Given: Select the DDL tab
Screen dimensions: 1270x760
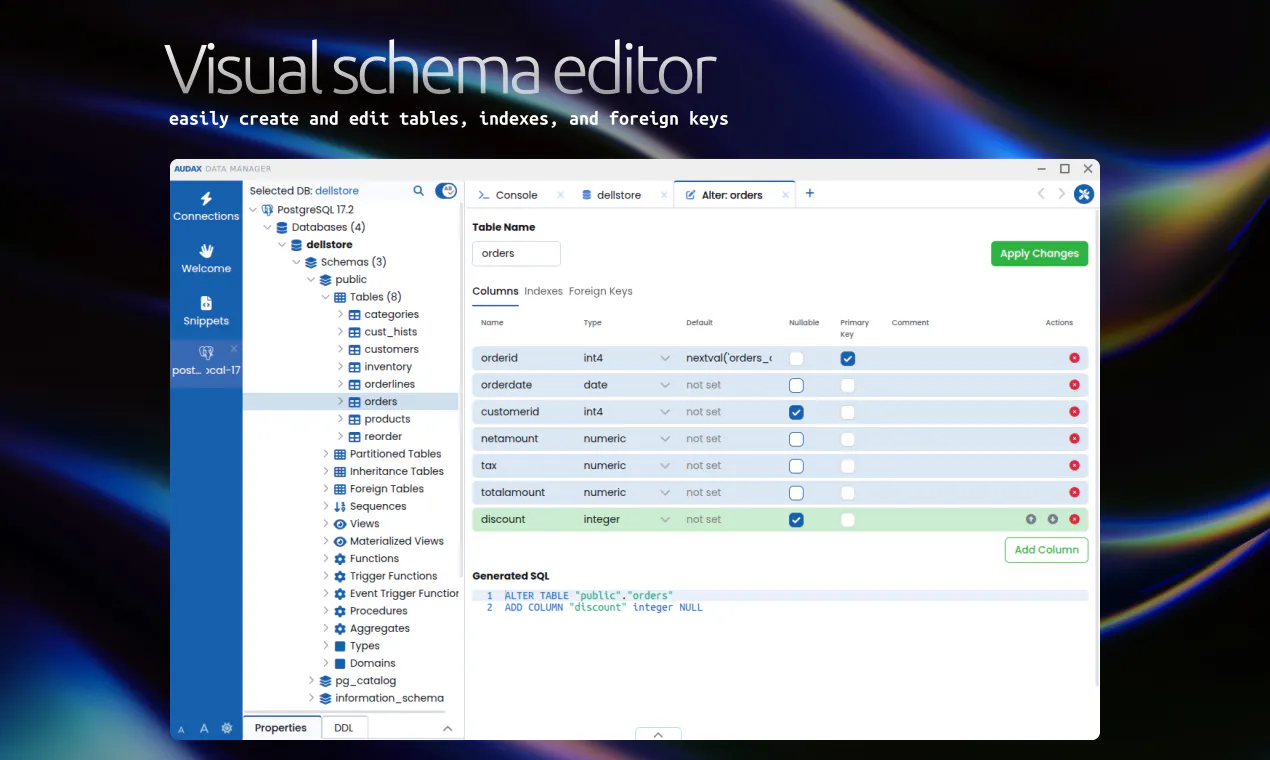Looking at the screenshot, I should [x=344, y=728].
